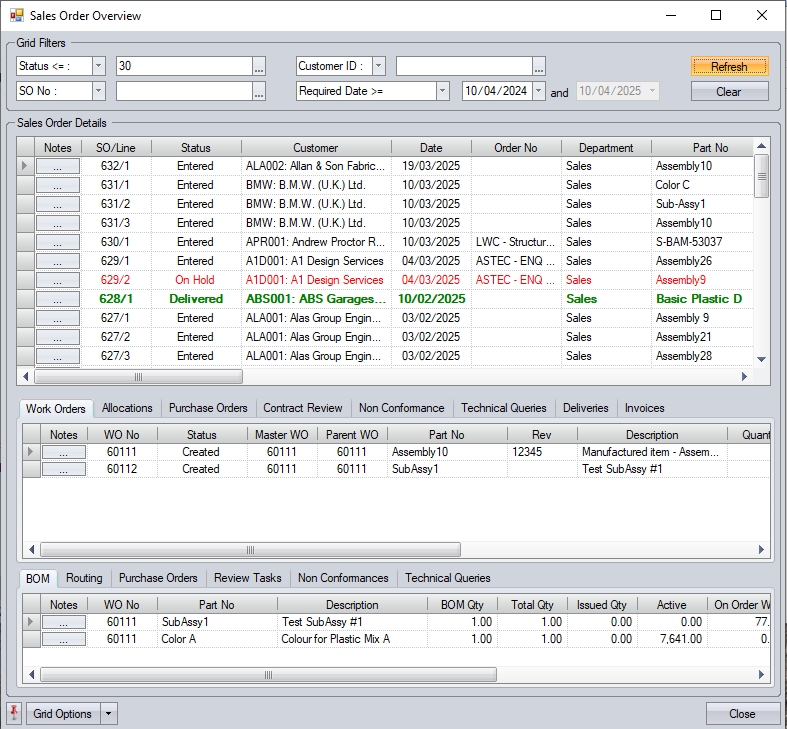Open notes for work order 60112
787x729 pixels.
(x=63, y=469)
